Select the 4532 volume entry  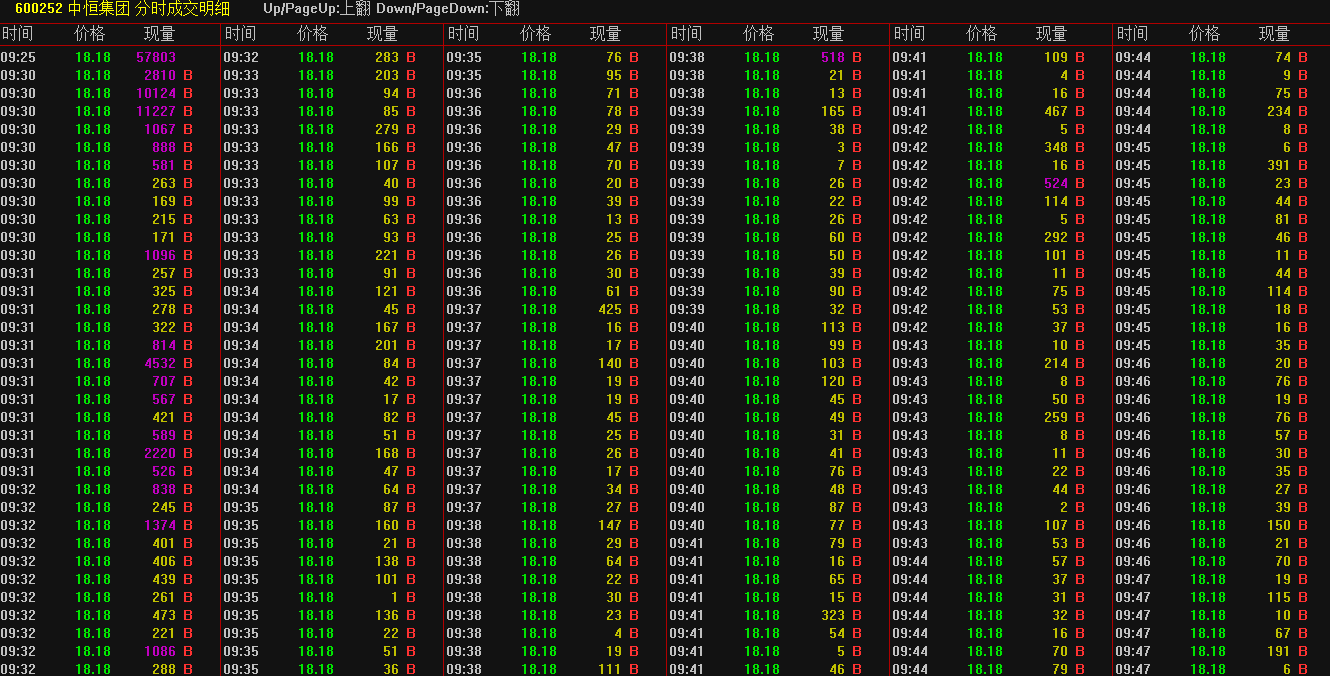(160, 363)
